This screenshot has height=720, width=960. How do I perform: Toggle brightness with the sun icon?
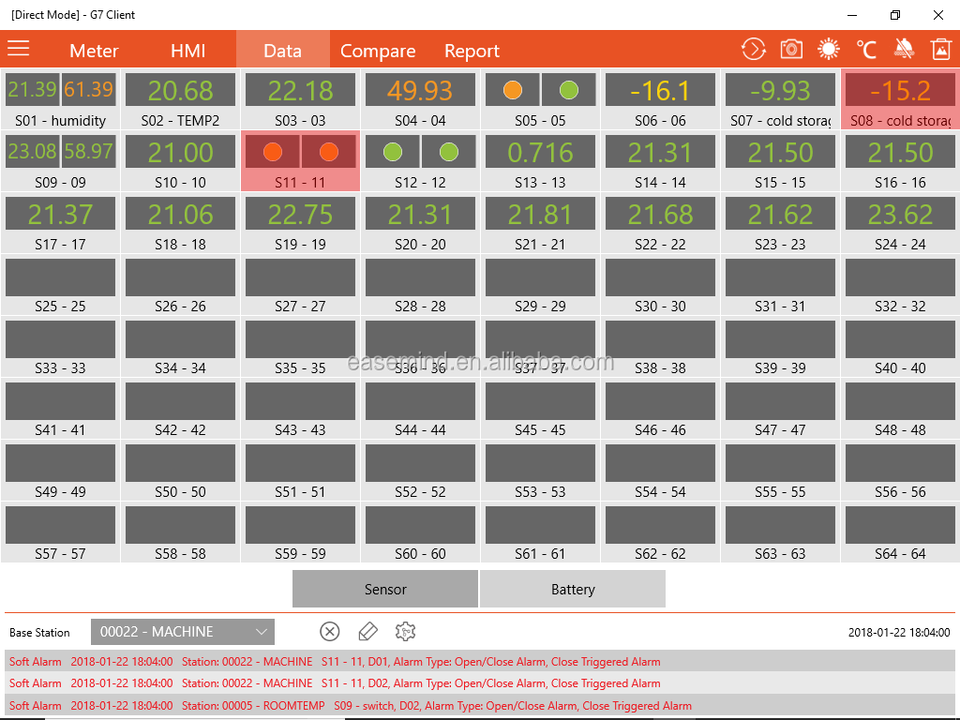click(x=829, y=49)
